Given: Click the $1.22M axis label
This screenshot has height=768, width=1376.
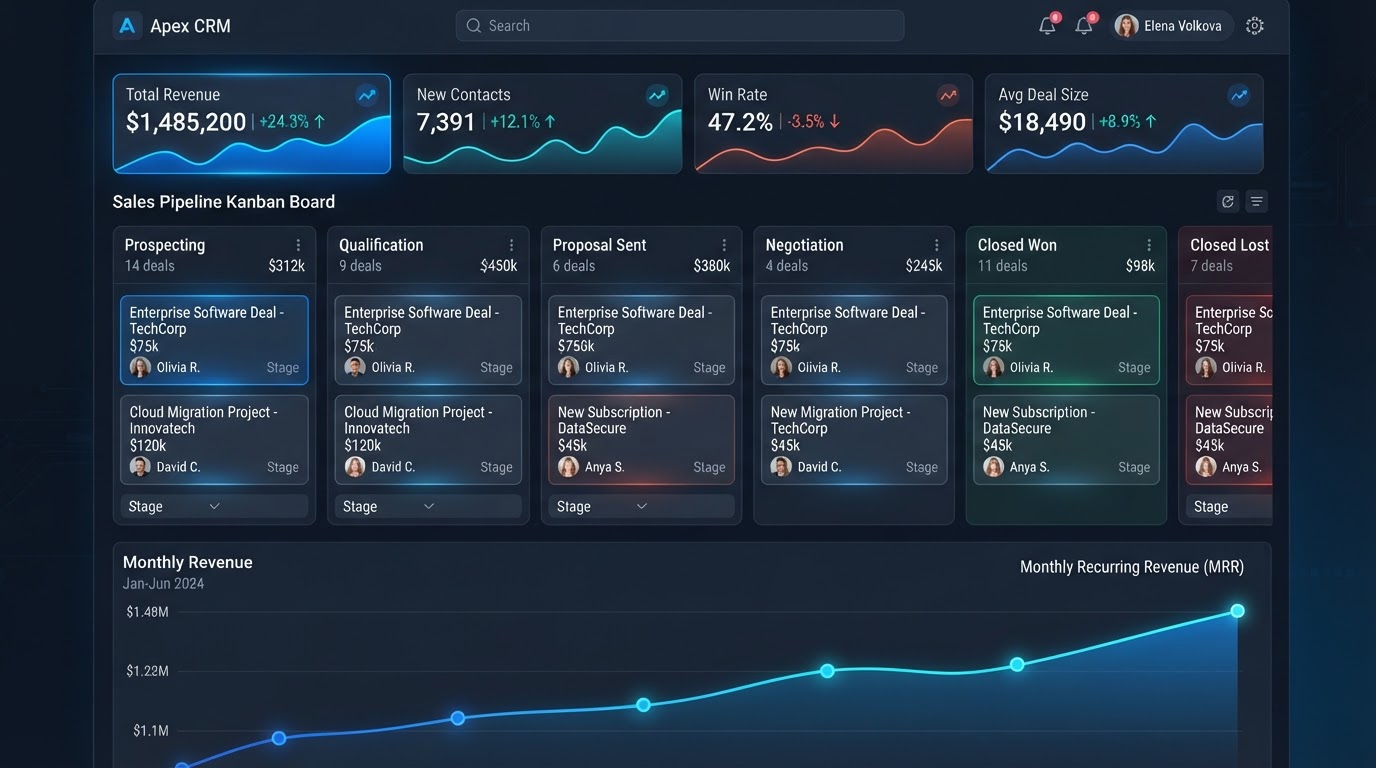Looking at the screenshot, I should [147, 671].
